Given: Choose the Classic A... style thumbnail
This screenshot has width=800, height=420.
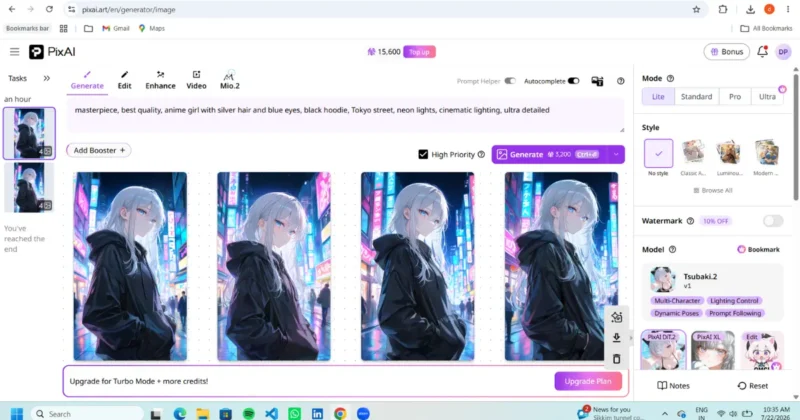Looking at the screenshot, I should click(x=693, y=153).
